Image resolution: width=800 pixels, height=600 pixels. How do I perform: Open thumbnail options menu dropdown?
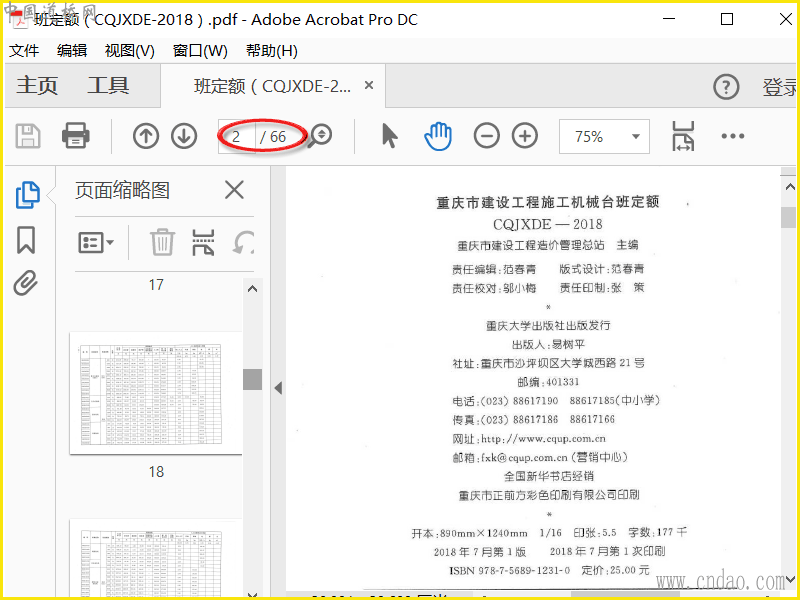[x=95, y=242]
